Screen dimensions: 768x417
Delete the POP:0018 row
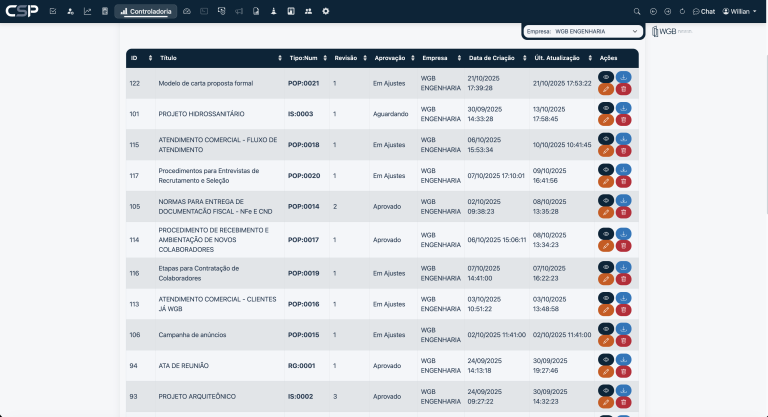click(624, 151)
